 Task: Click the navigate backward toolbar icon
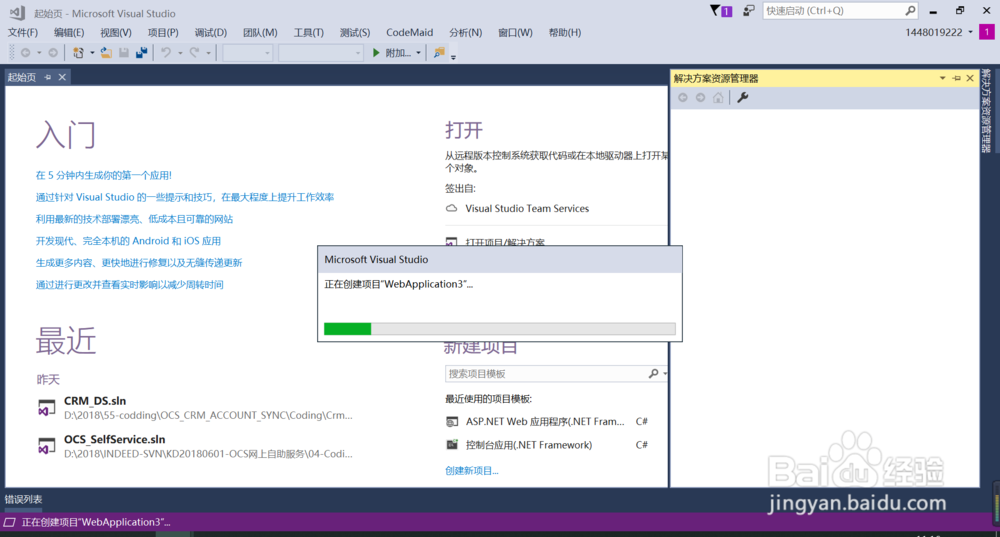click(x=26, y=53)
